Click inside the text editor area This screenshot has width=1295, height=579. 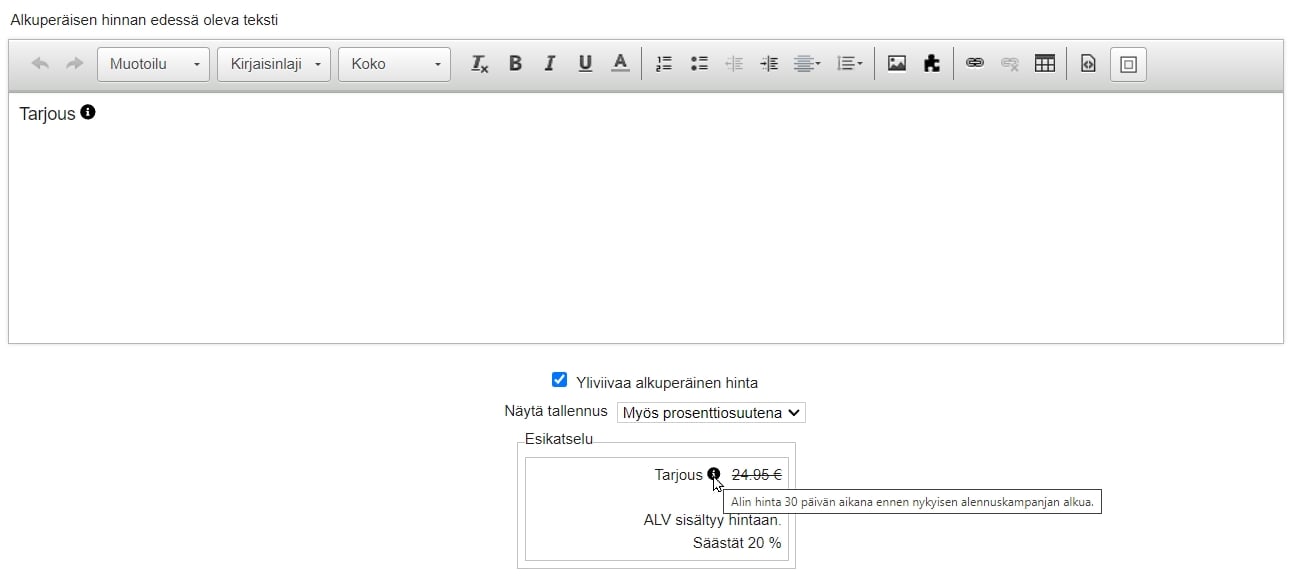pos(646,218)
